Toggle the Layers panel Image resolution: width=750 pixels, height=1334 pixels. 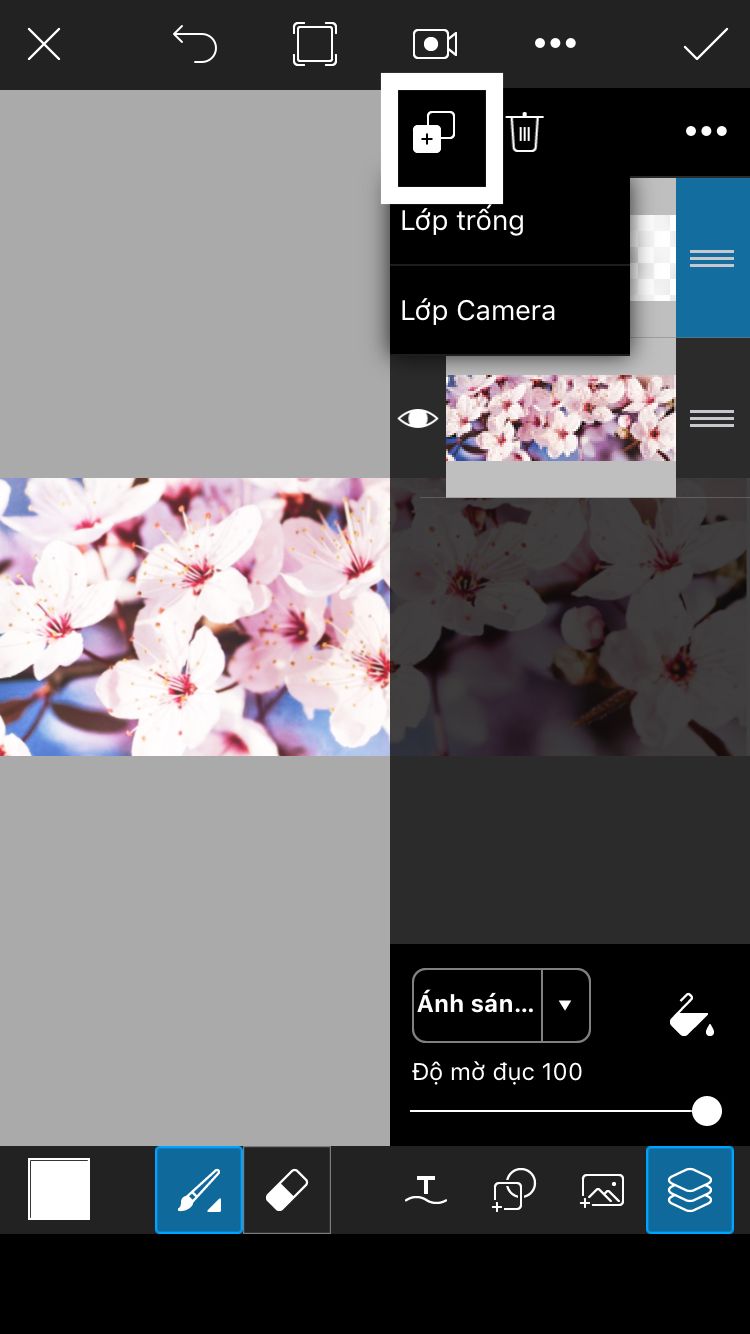coord(690,1190)
